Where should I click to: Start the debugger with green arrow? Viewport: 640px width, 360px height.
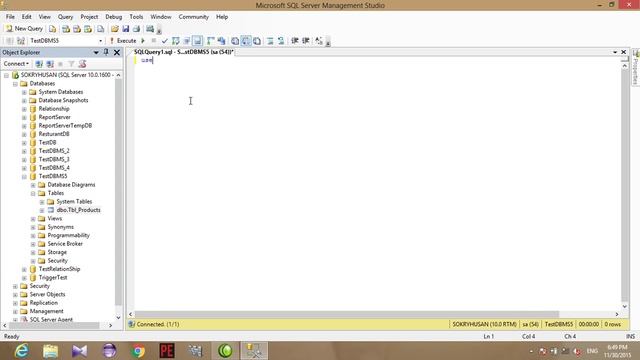[143, 41]
